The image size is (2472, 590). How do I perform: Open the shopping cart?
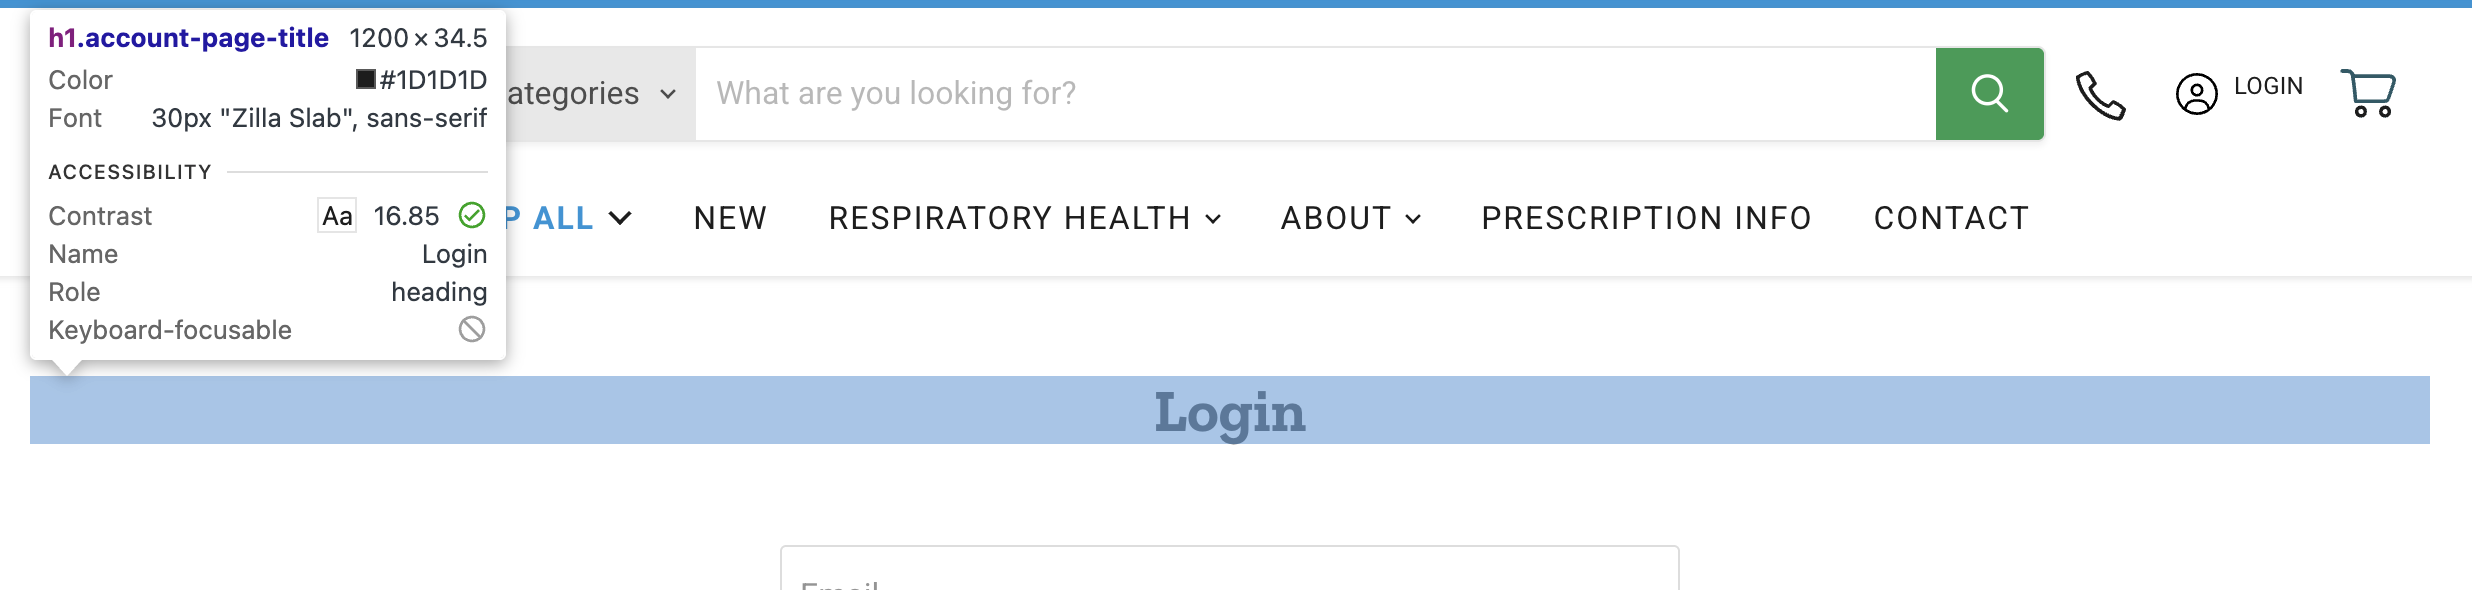click(2367, 94)
